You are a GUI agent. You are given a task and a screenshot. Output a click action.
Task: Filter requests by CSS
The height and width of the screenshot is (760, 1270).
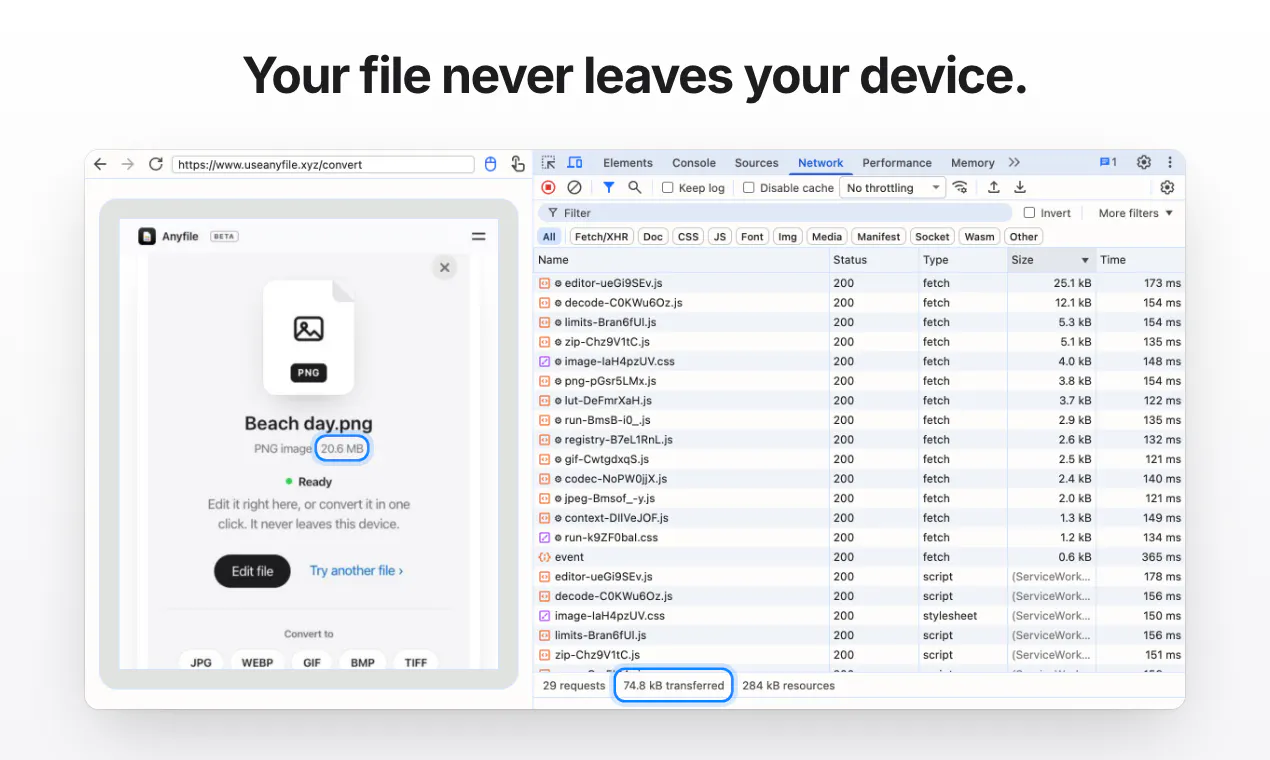(x=688, y=237)
